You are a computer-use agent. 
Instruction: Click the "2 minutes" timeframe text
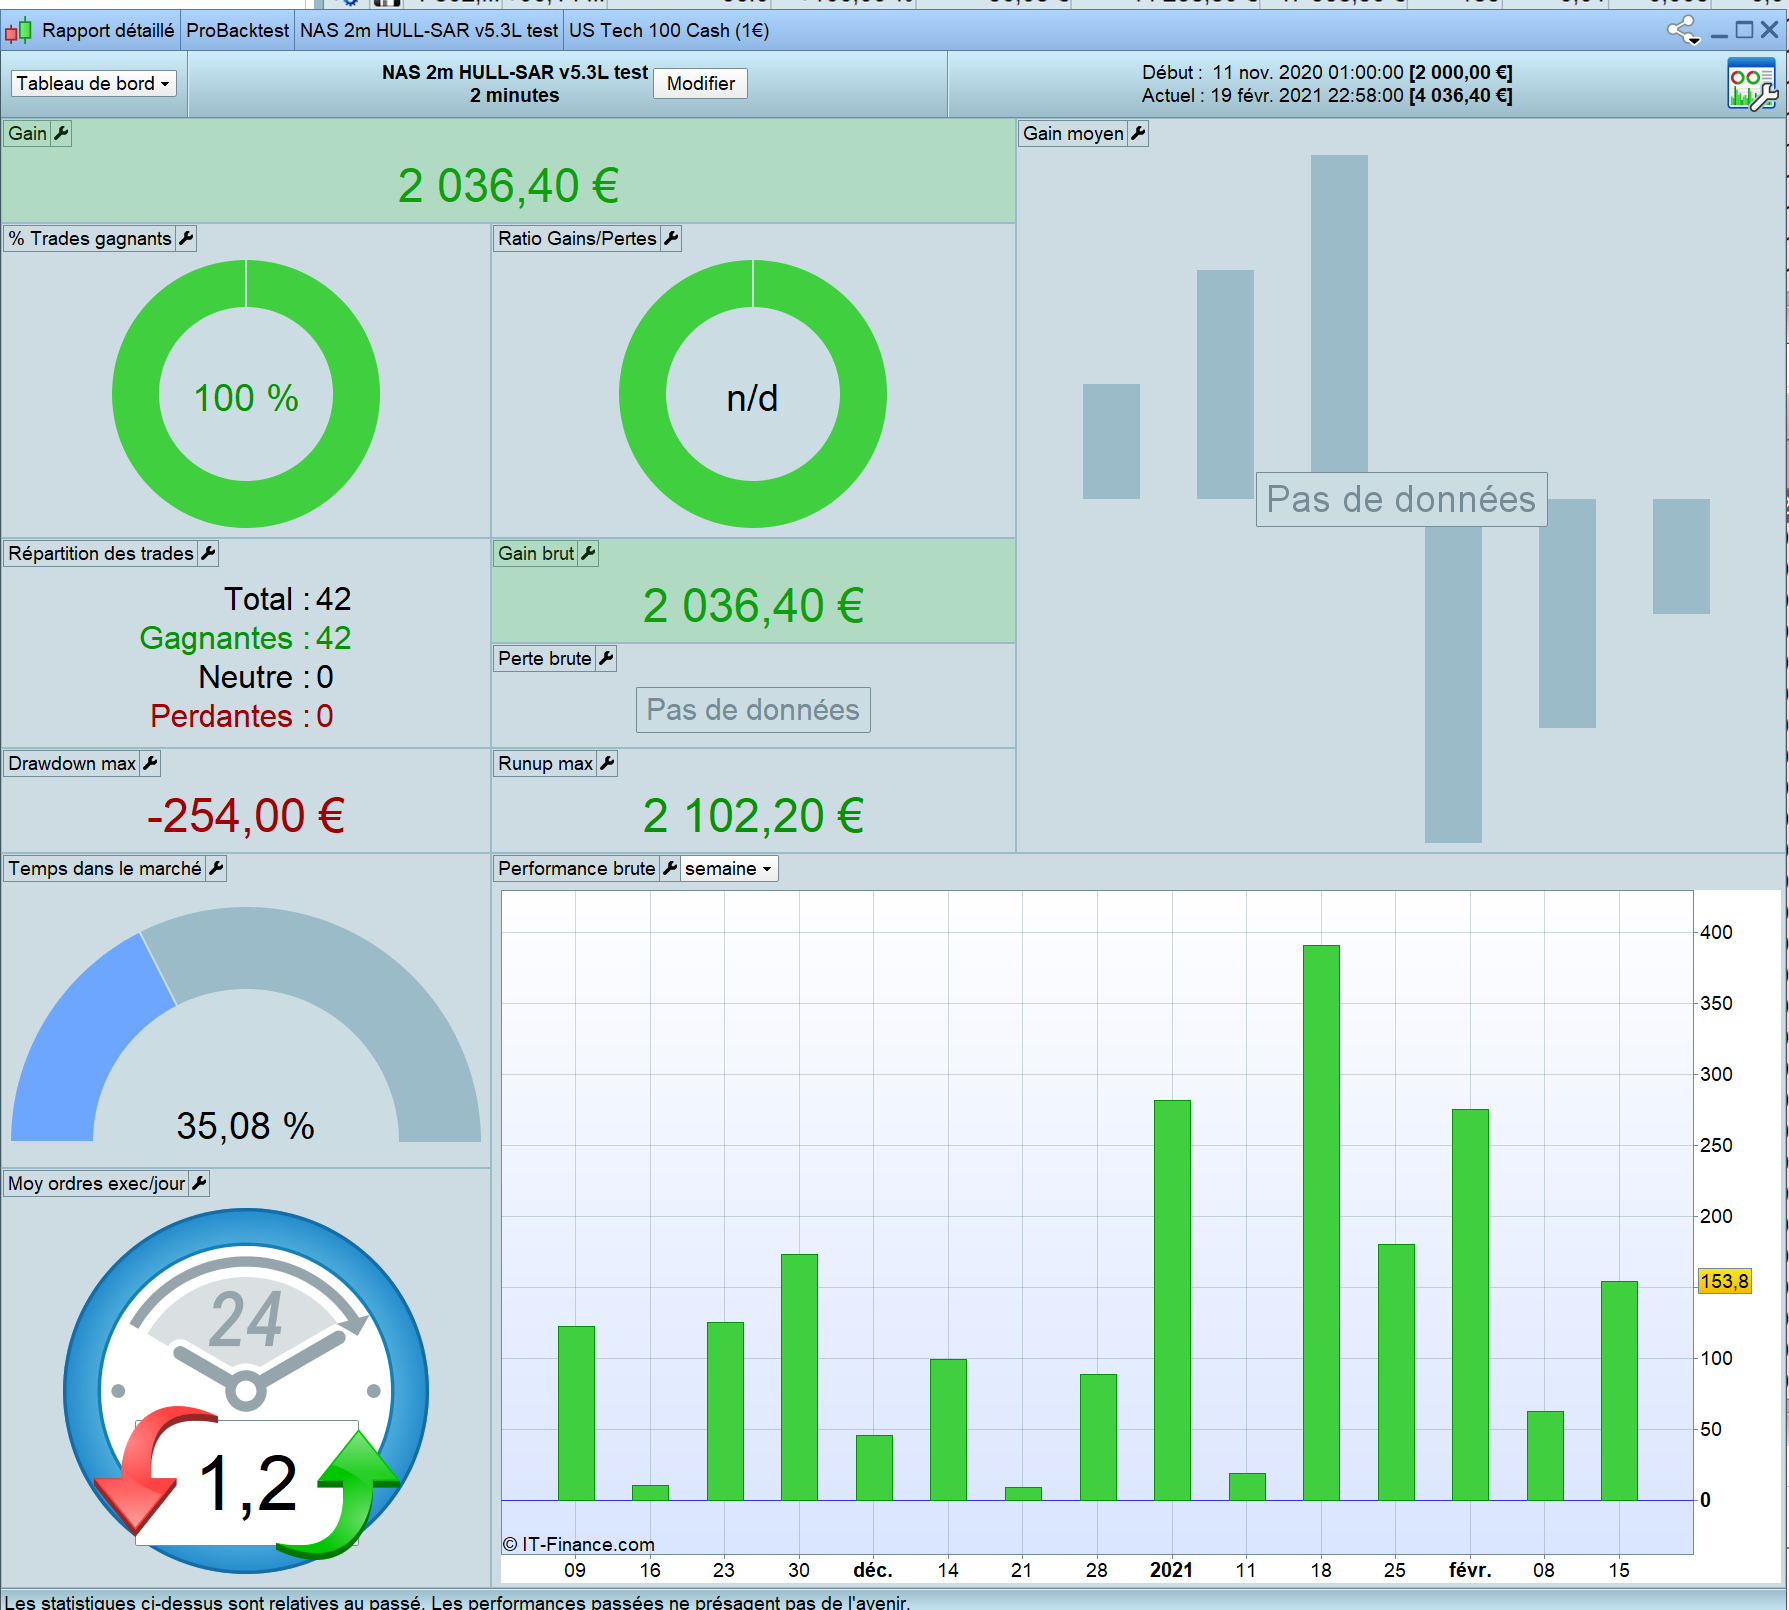point(515,96)
